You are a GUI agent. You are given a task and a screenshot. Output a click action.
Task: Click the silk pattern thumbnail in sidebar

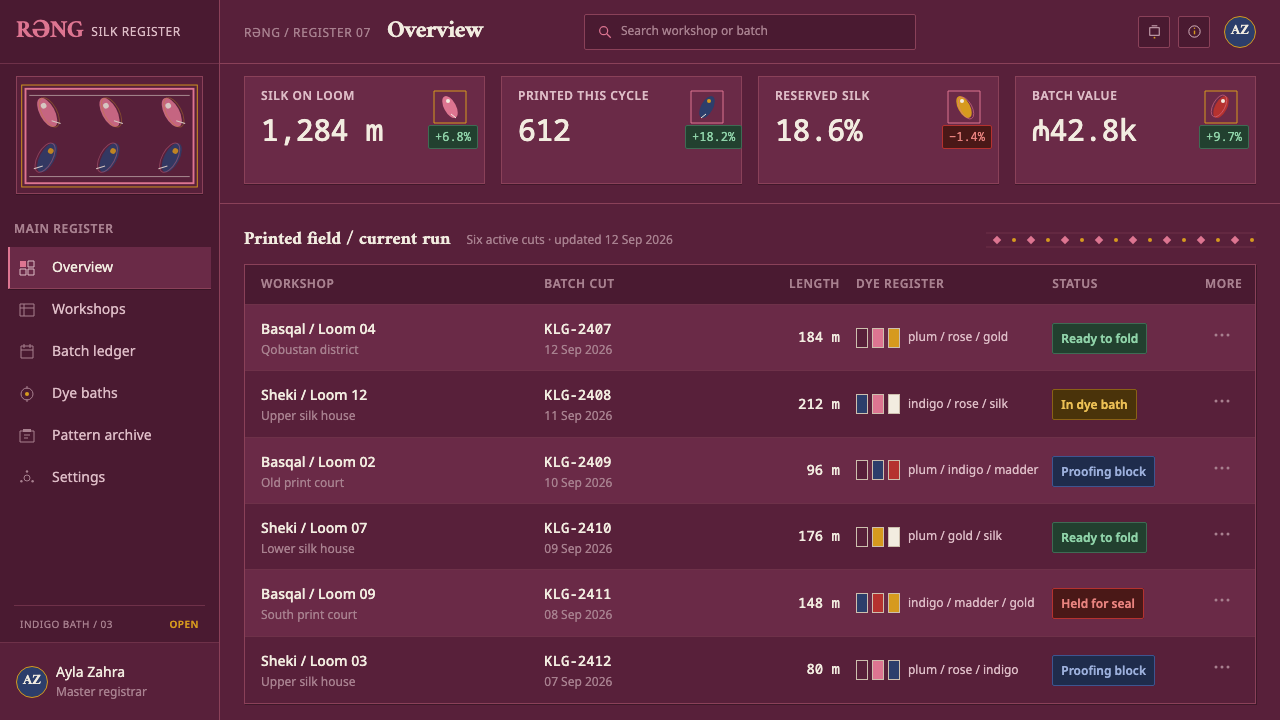point(109,135)
